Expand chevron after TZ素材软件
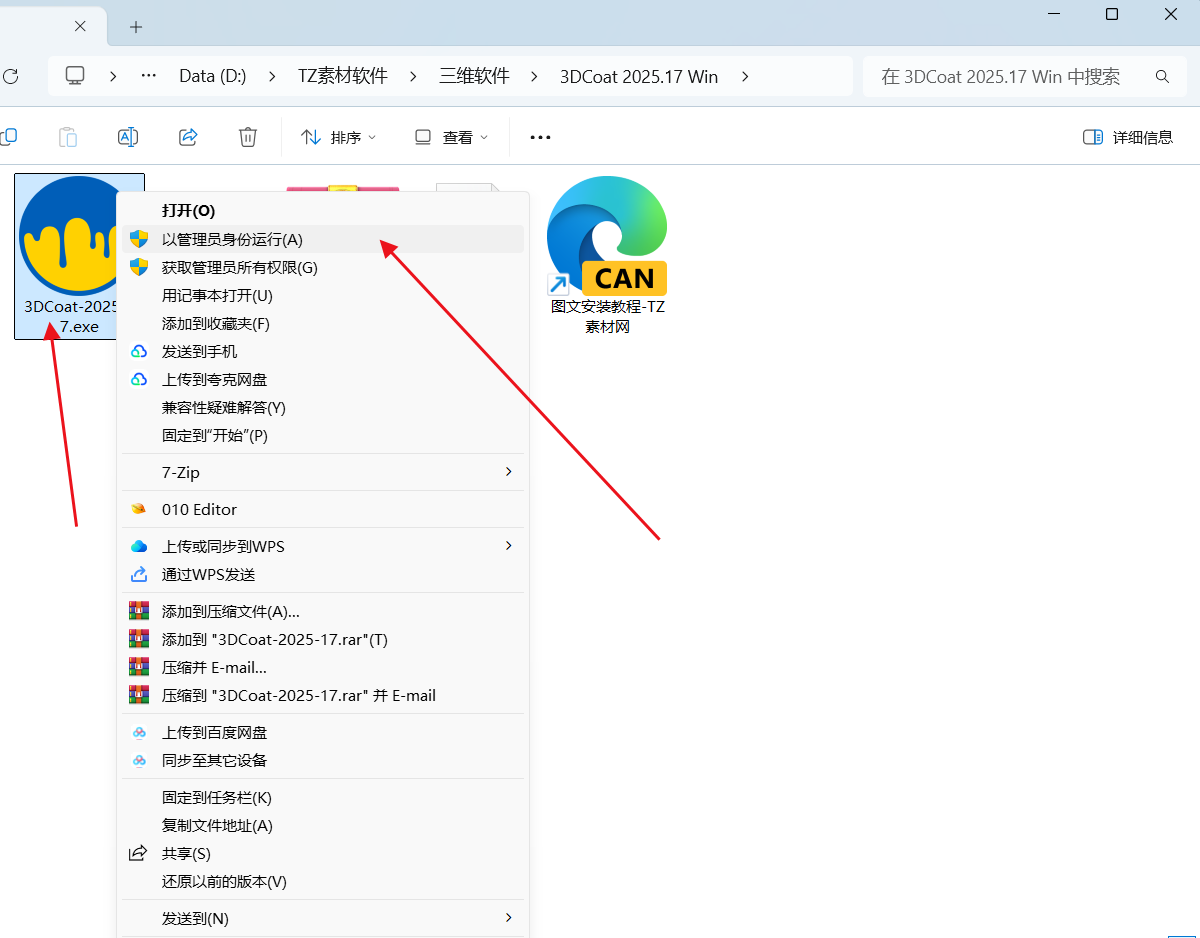Screen dimensions: 1200x938 tap(412, 76)
